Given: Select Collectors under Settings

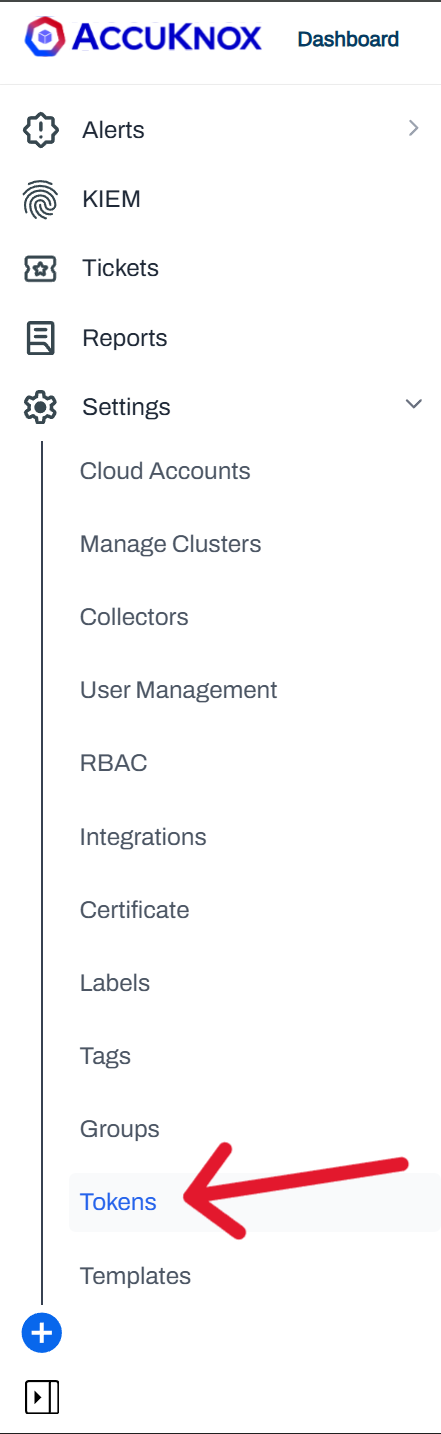Looking at the screenshot, I should click(134, 617).
